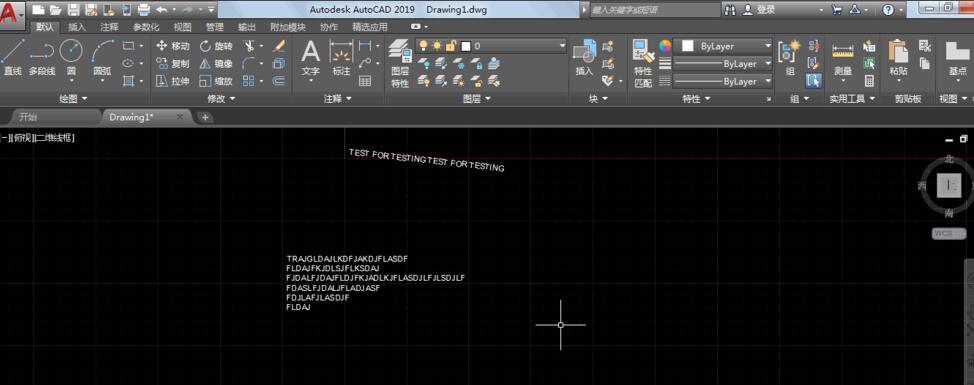This screenshot has height=385, width=974.
Task: Click Match Properties (特性匹配) icon
Action: tap(644, 63)
